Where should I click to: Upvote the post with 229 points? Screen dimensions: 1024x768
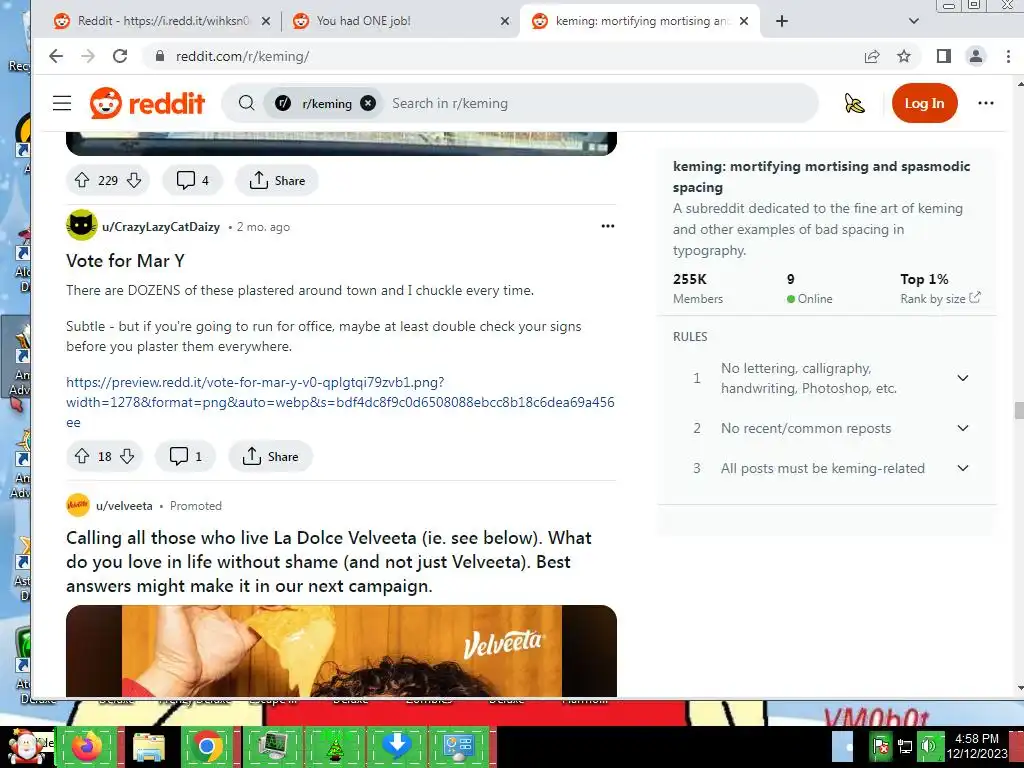tap(82, 180)
